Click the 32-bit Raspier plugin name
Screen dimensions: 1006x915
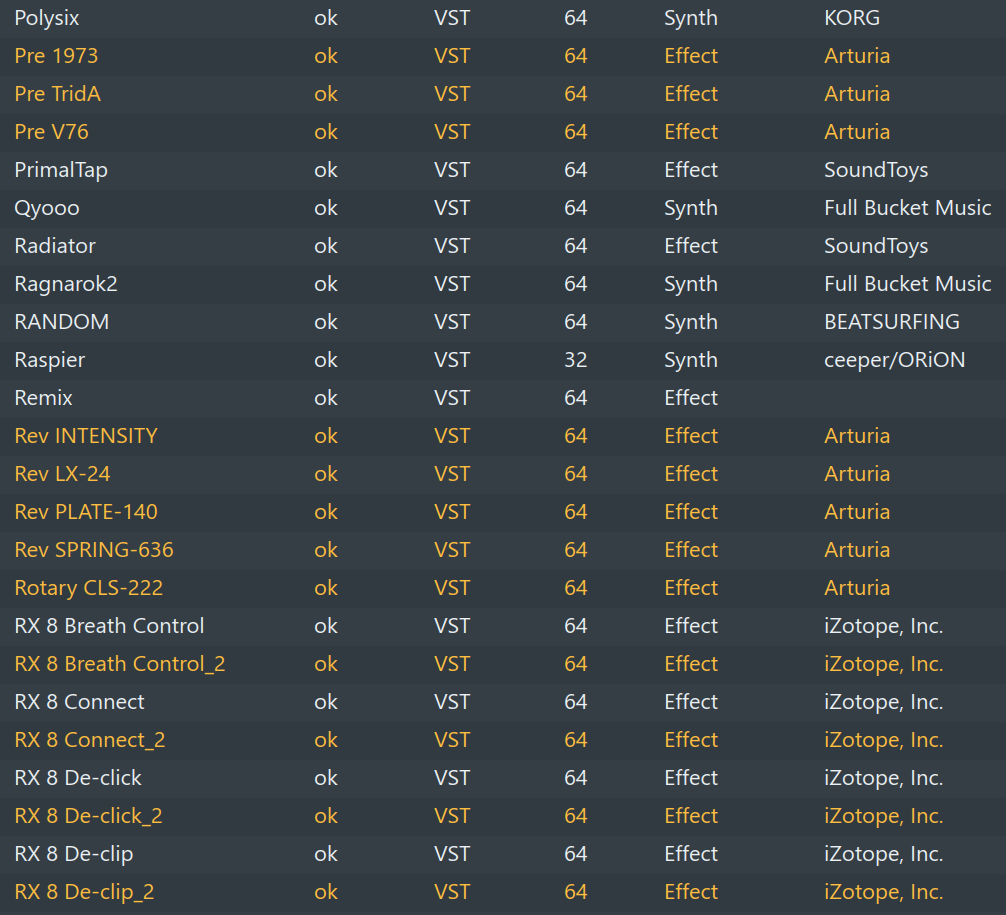(50, 360)
